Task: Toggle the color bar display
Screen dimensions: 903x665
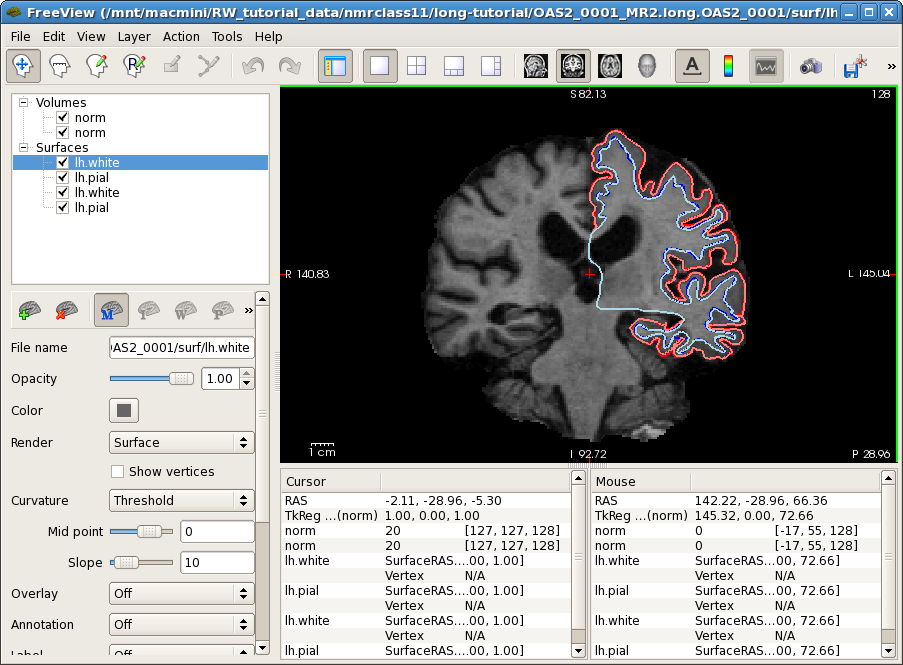Action: pyautogui.click(x=728, y=66)
